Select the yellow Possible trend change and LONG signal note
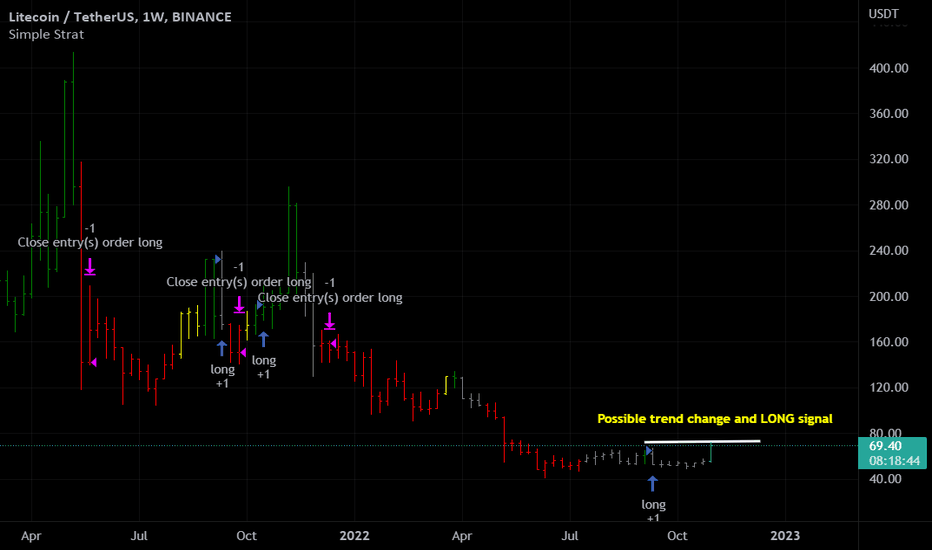The image size is (932, 550). pyautogui.click(x=714, y=419)
